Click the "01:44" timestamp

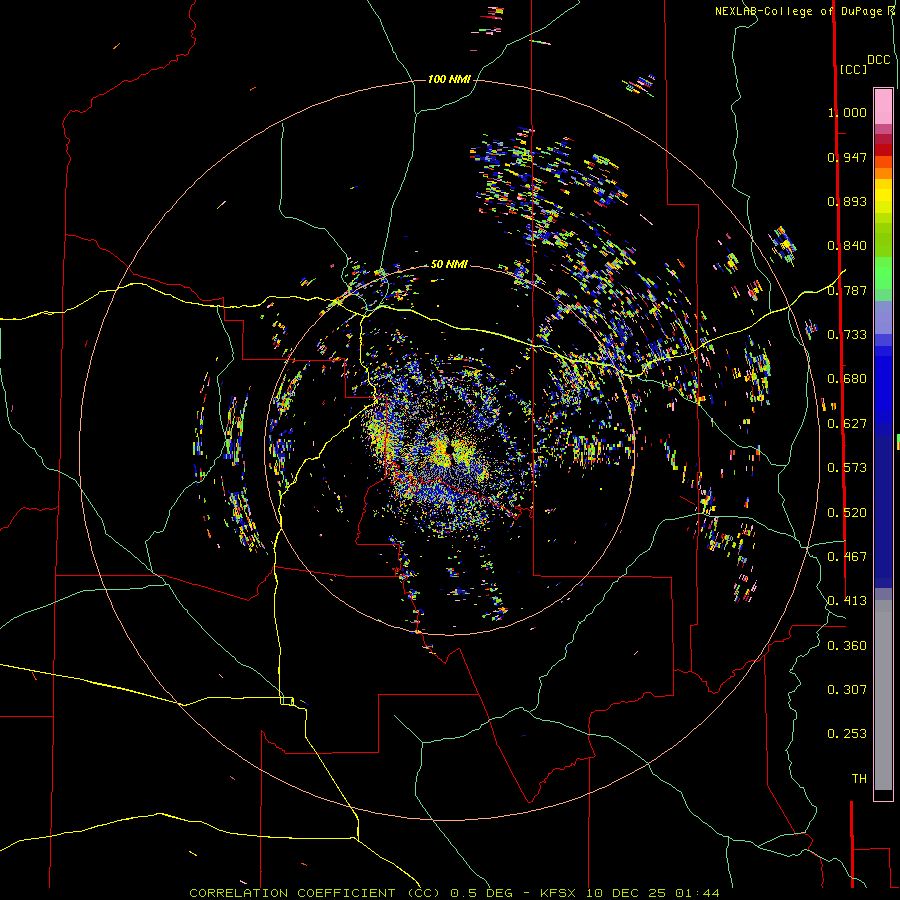[x=697, y=893]
